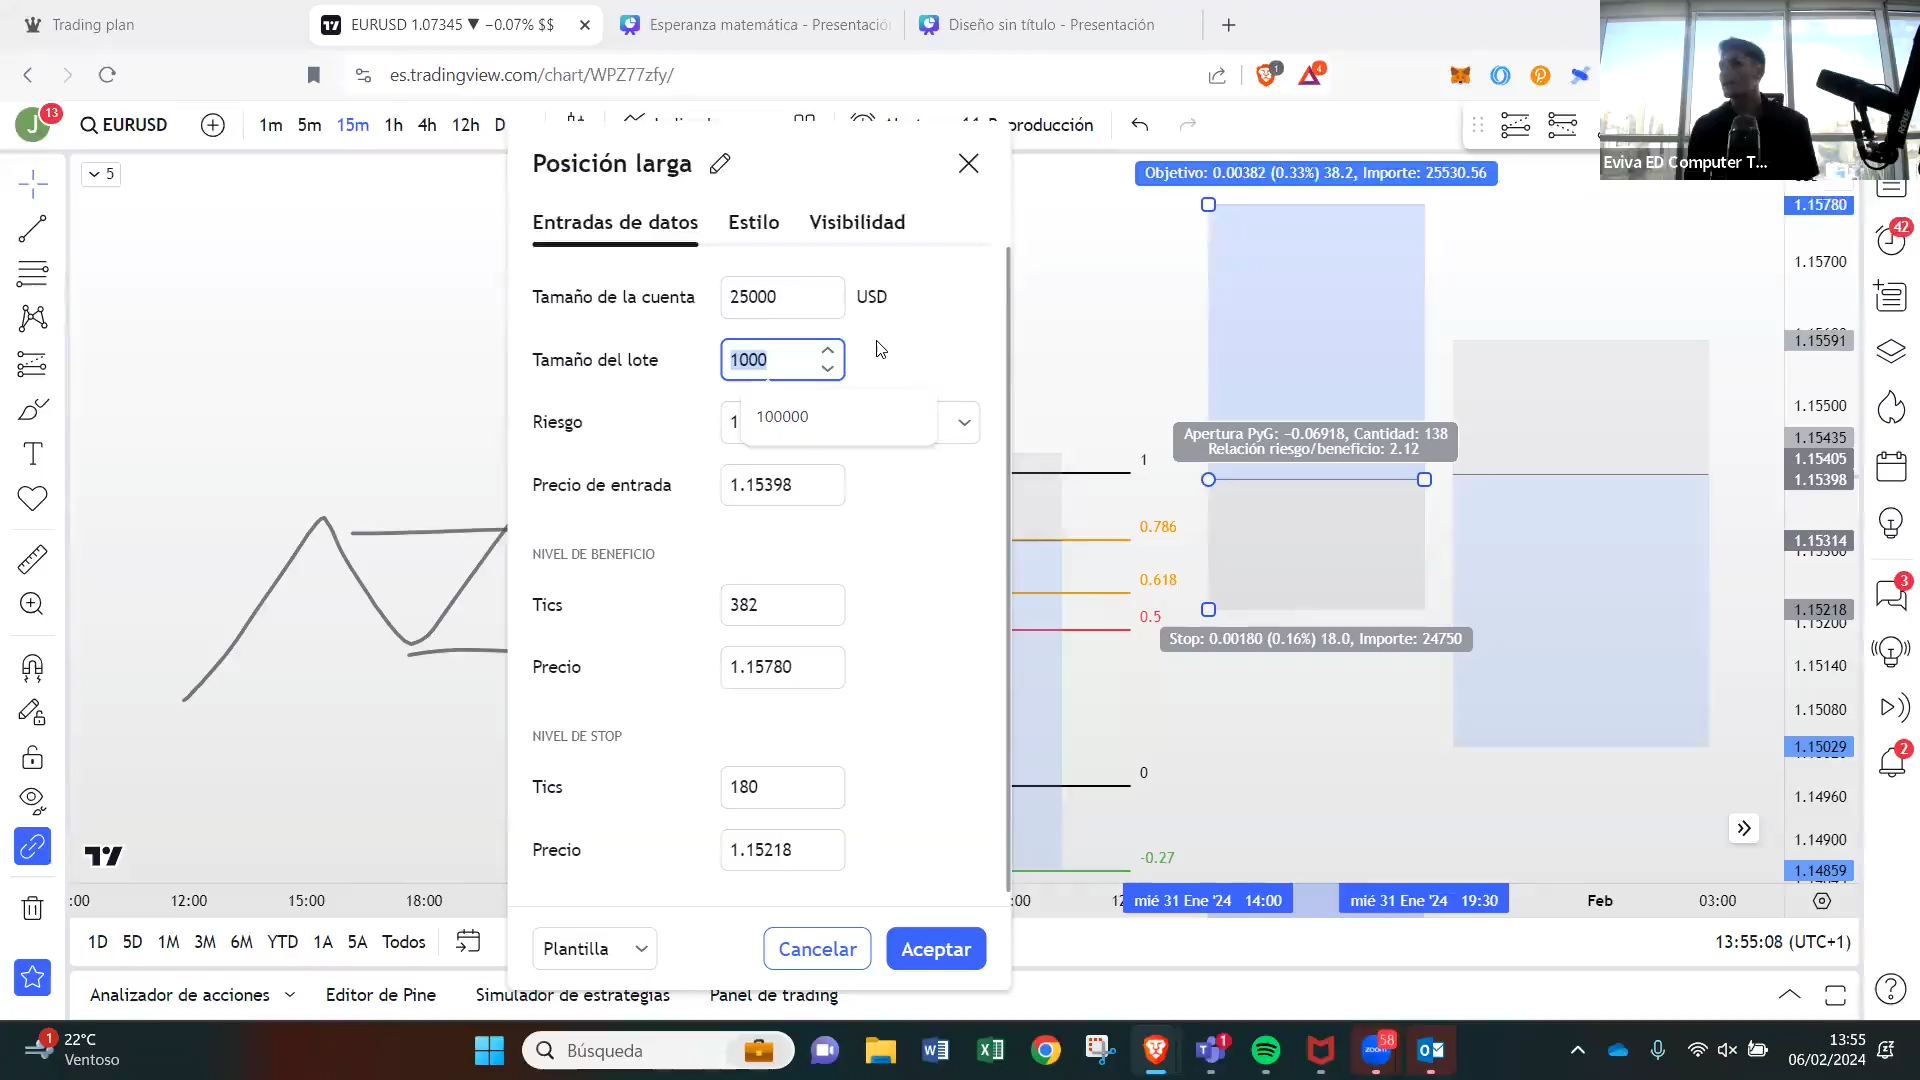This screenshot has height=1080, width=1920.
Task: Open the Visibilidad tab
Action: (x=857, y=222)
